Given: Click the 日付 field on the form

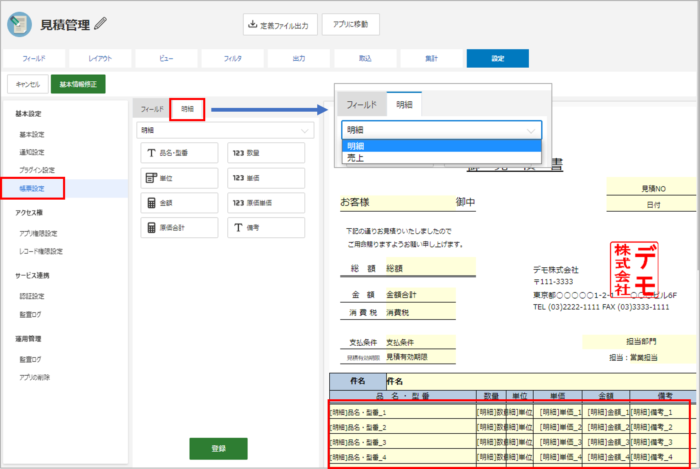Looking at the screenshot, I should tap(652, 205).
